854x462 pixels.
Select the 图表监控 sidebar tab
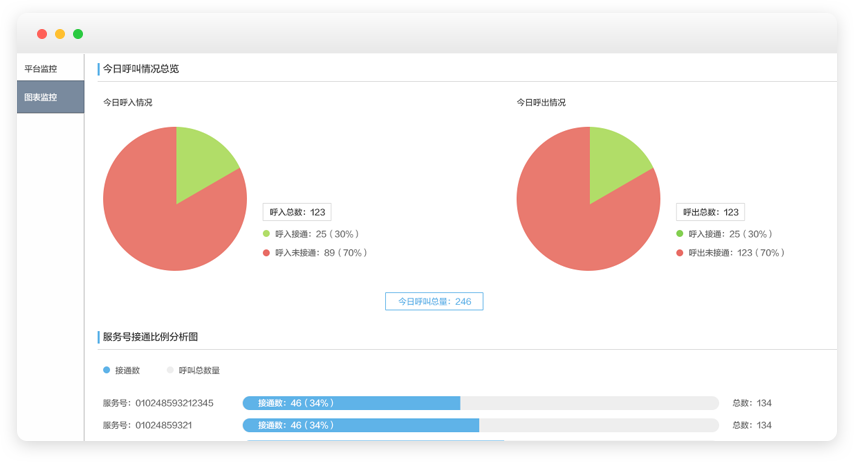pos(41,97)
